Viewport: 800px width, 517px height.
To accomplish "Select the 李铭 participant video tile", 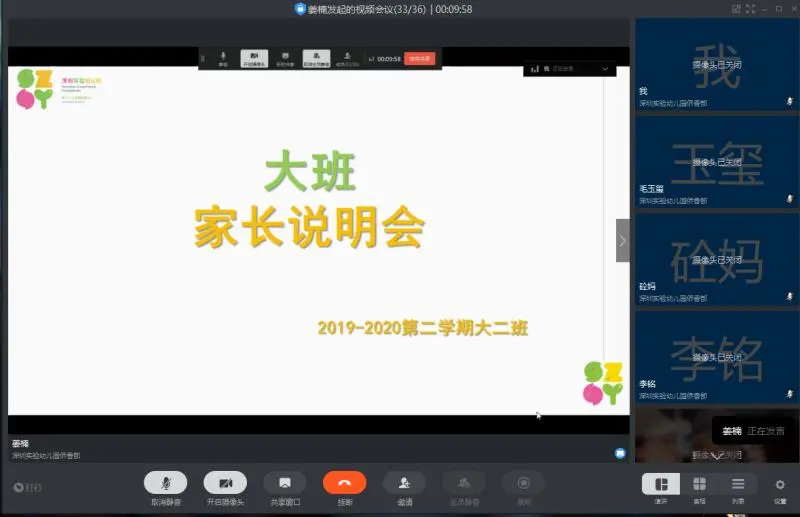I will [716, 357].
